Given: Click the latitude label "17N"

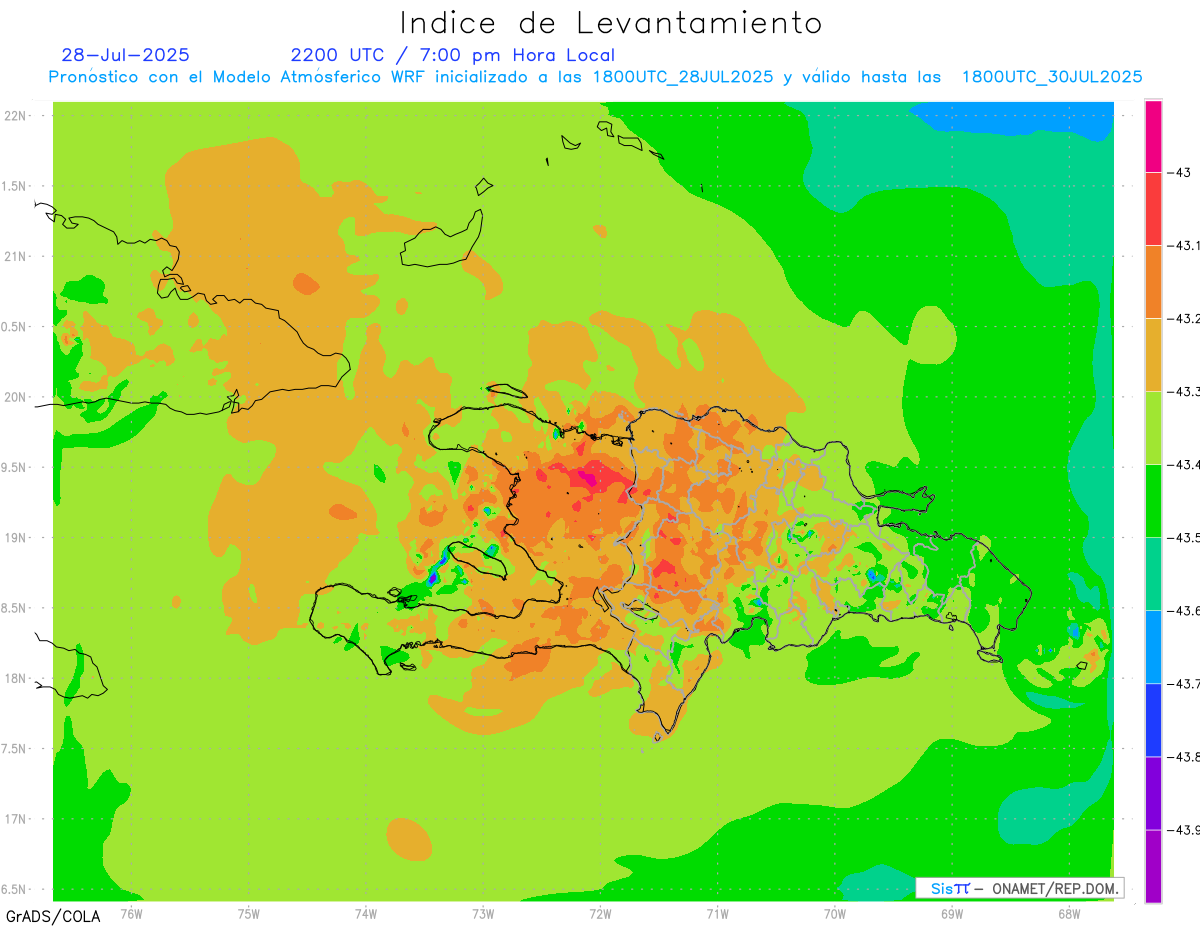Looking at the screenshot, I should [17, 819].
